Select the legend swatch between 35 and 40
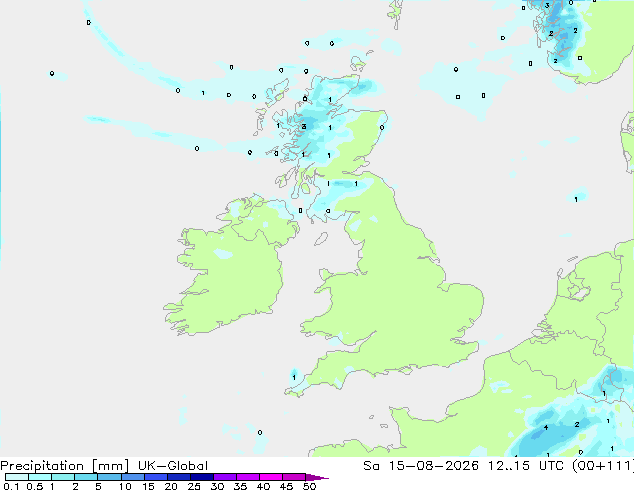The width and height of the screenshot is (634, 490). 248,477
